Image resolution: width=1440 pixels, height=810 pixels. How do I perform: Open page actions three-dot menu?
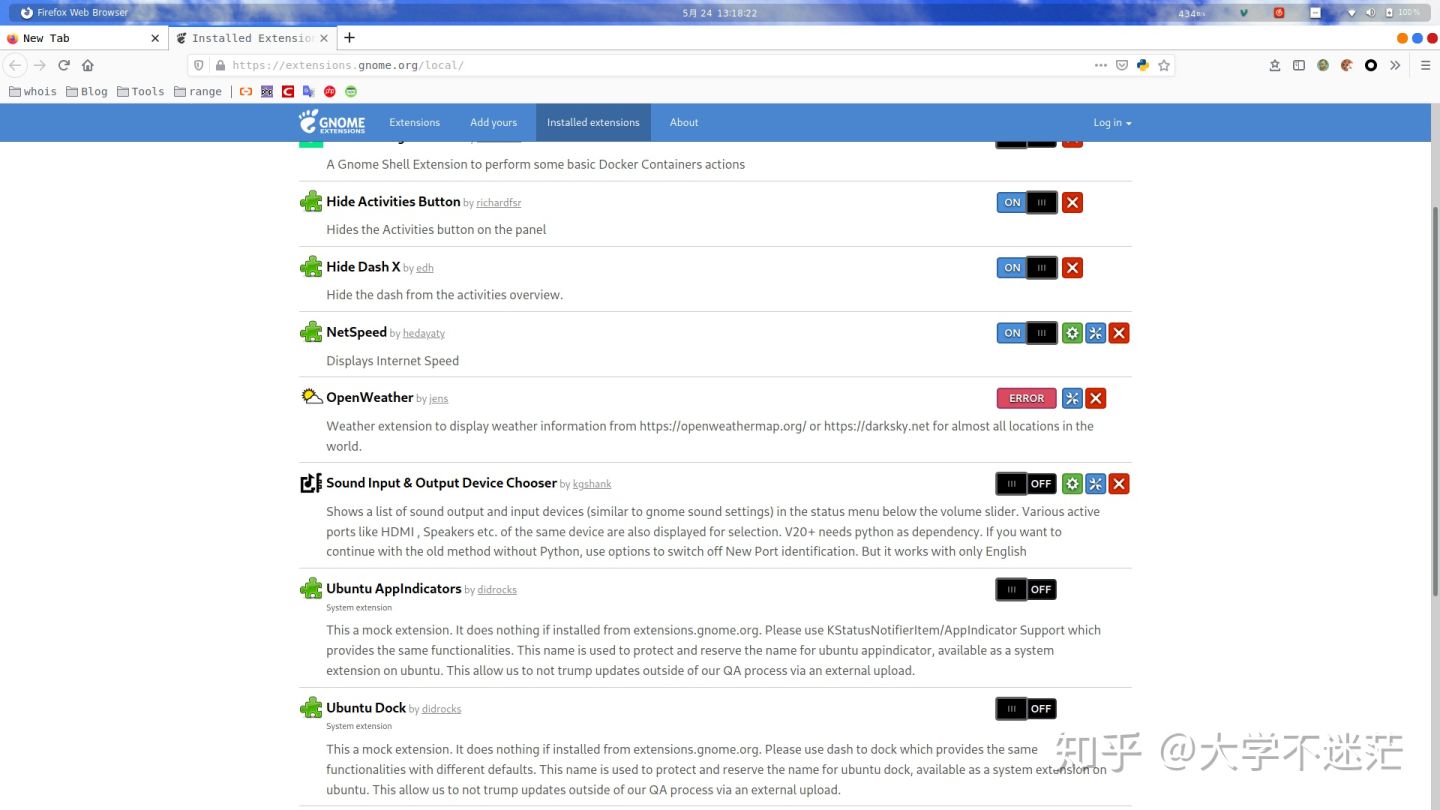[x=1101, y=65]
